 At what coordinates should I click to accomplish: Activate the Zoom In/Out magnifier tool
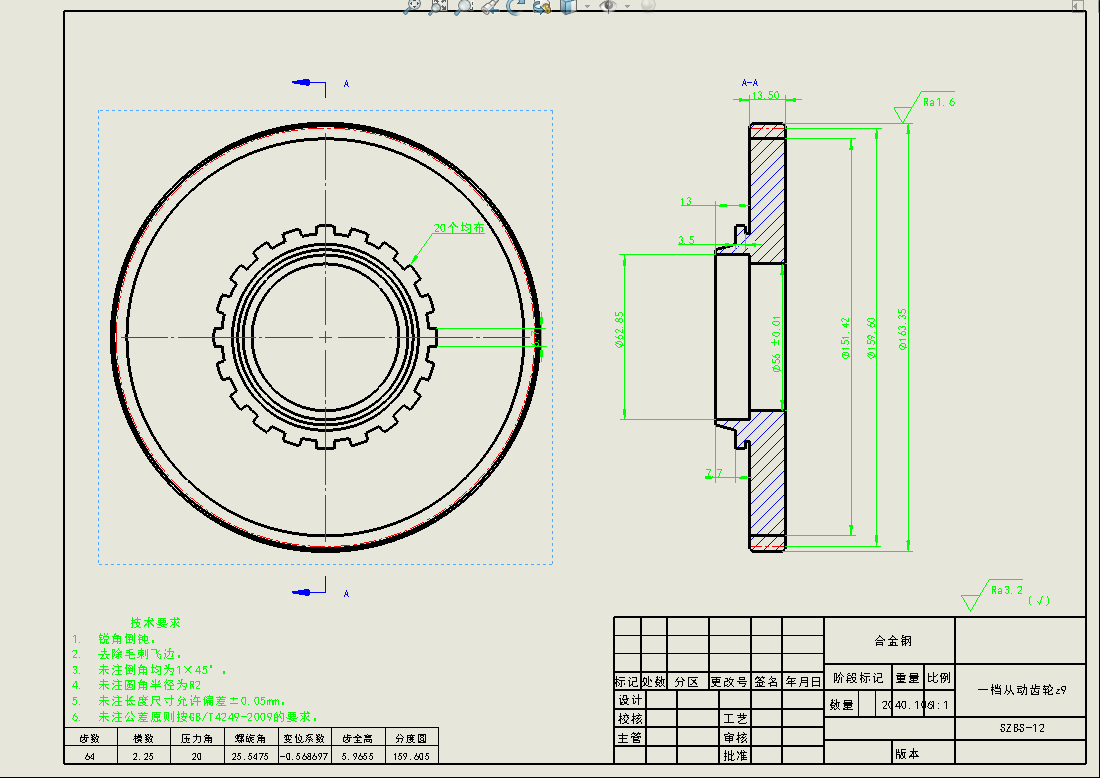[x=463, y=6]
